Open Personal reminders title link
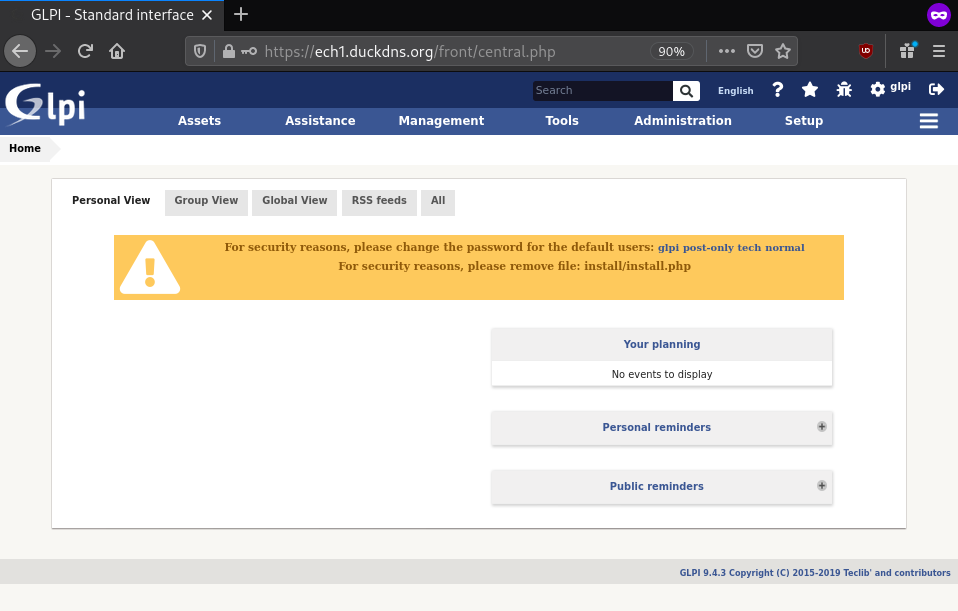 [657, 427]
